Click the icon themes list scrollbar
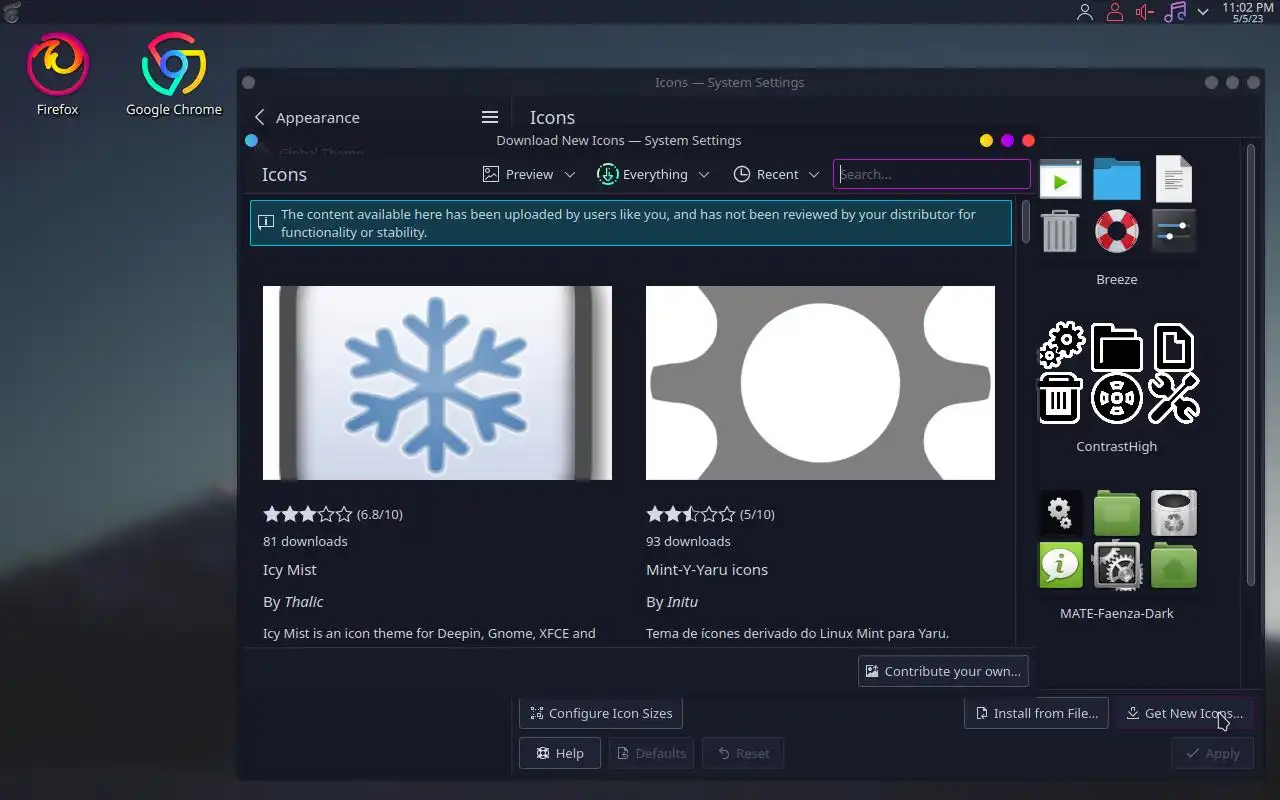1280x800 pixels. [x=1250, y=365]
